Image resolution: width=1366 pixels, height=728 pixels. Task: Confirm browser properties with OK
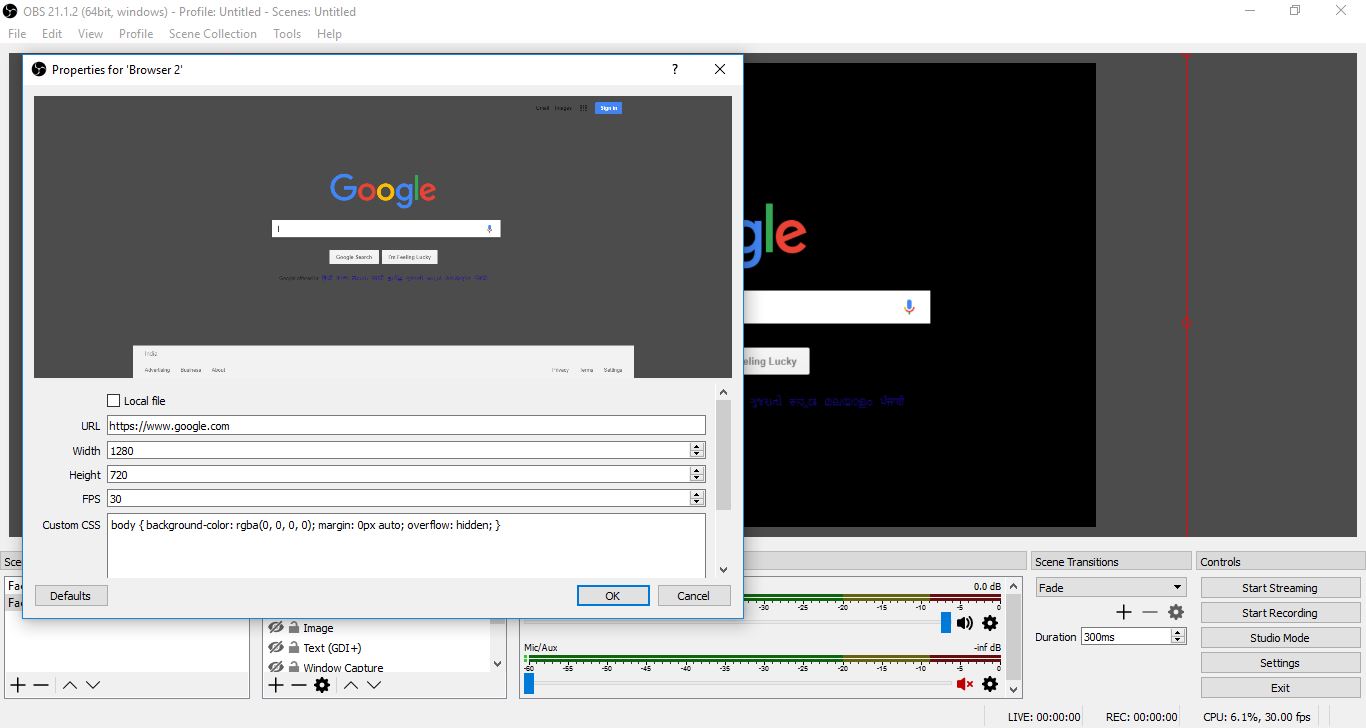(613, 596)
